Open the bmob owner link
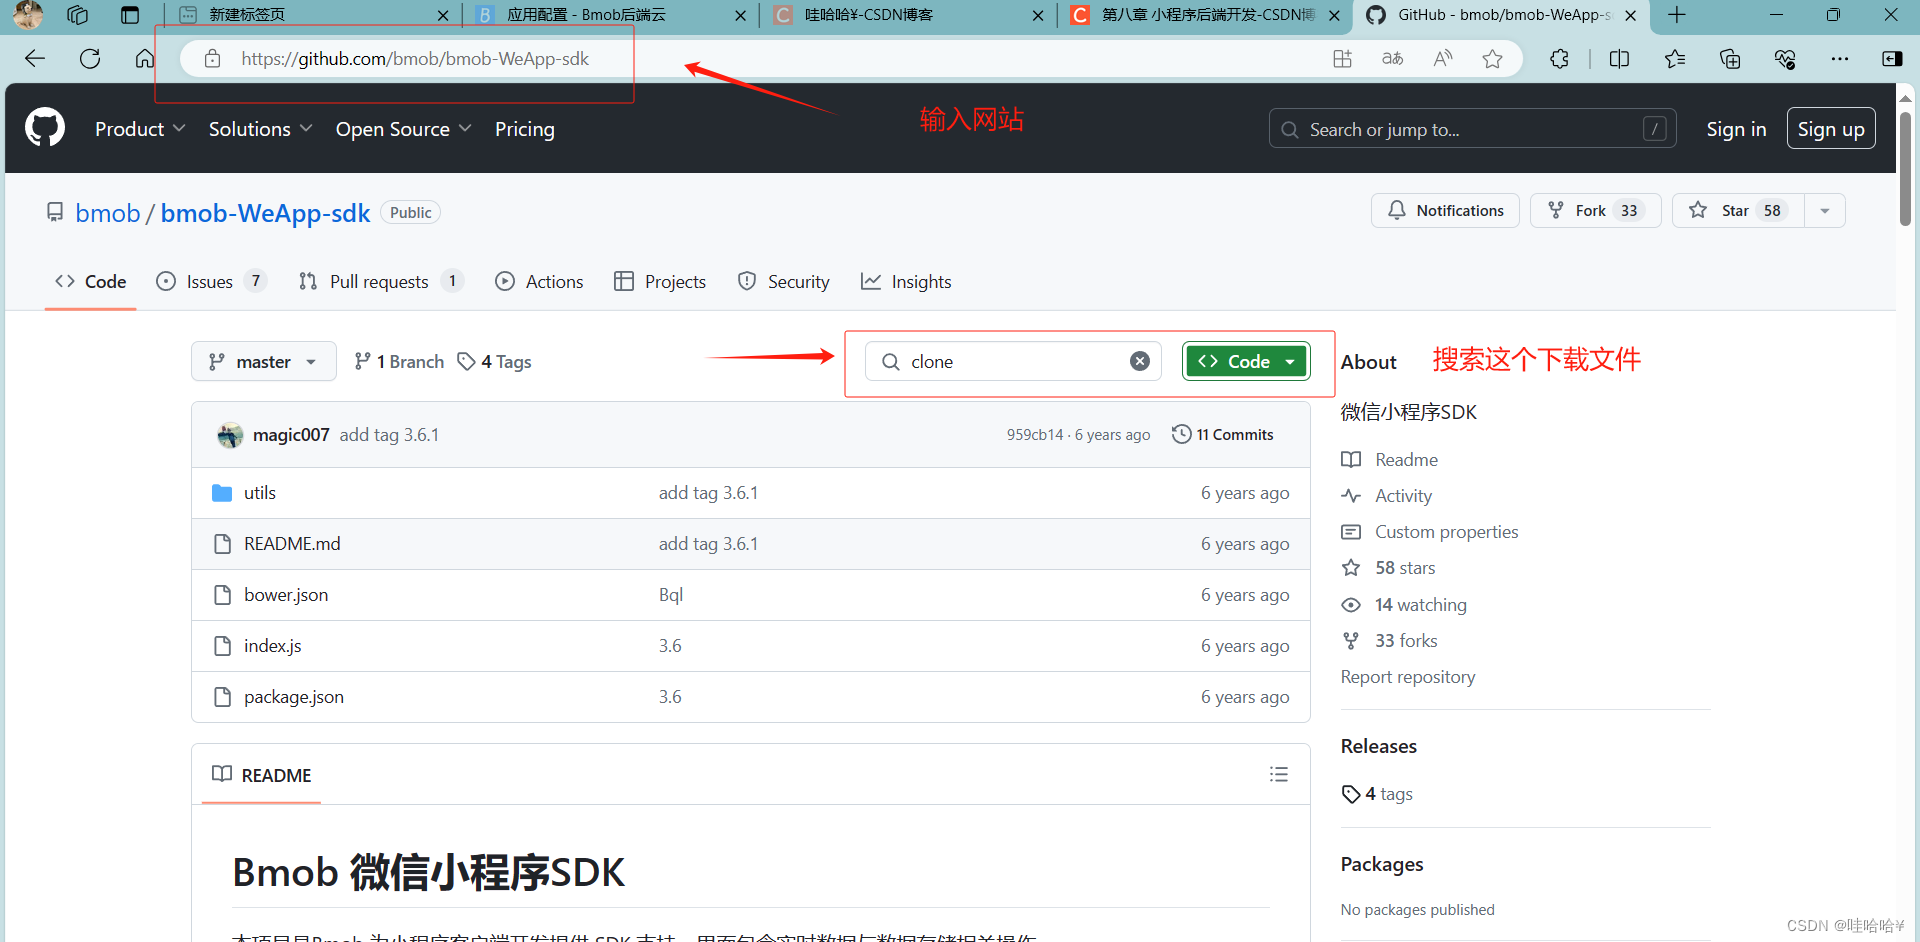 108,213
